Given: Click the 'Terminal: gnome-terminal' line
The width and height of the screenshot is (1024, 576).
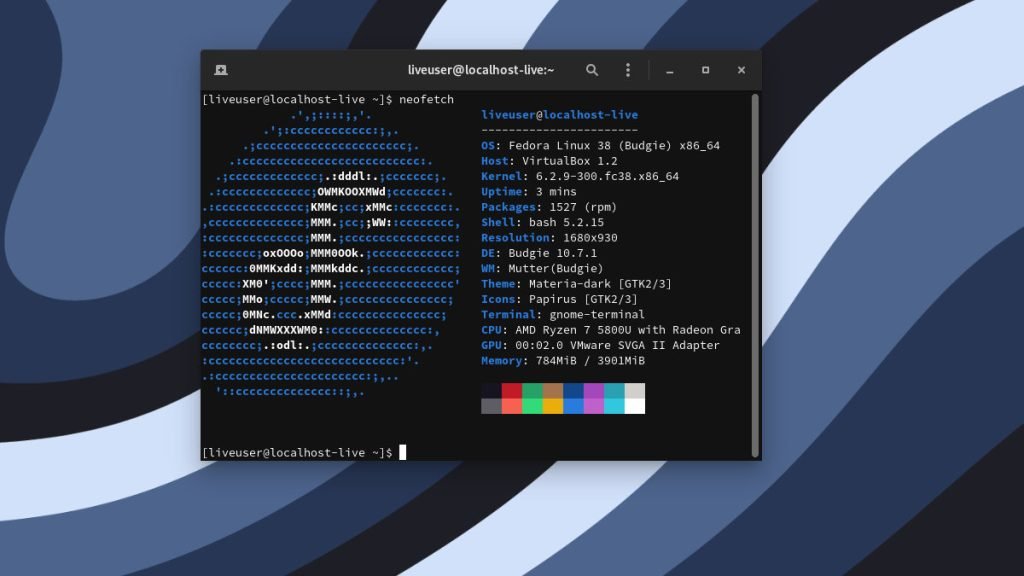Looking at the screenshot, I should click(x=563, y=314).
